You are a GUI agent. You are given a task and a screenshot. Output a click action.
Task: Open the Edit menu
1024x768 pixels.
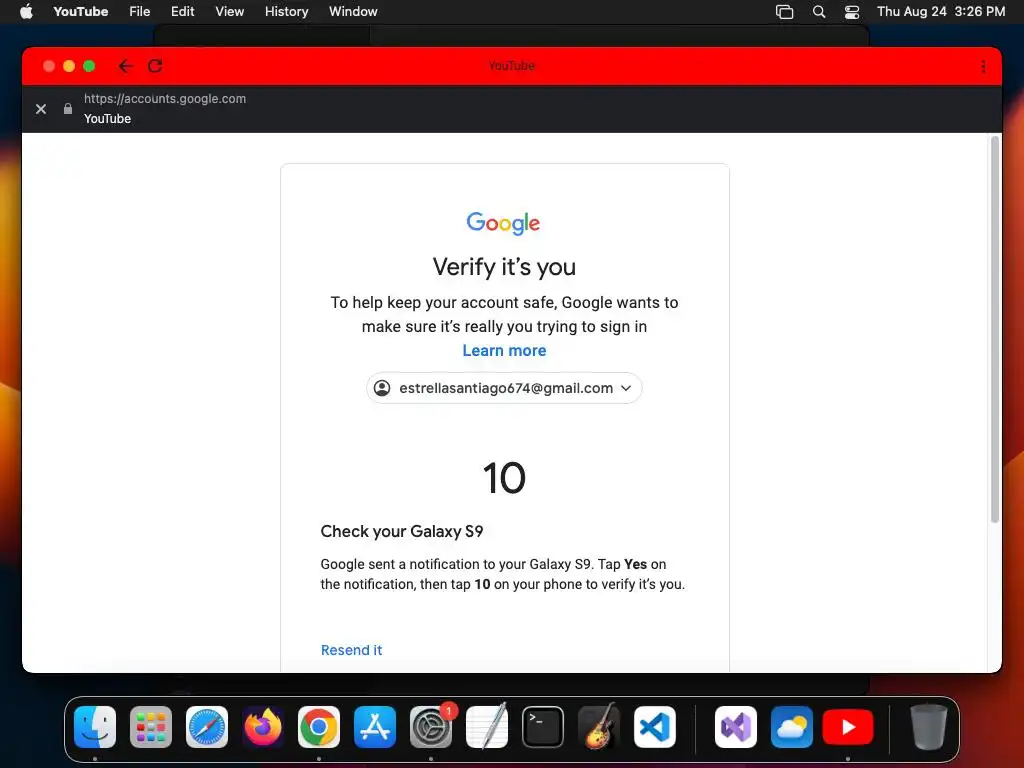pos(182,11)
